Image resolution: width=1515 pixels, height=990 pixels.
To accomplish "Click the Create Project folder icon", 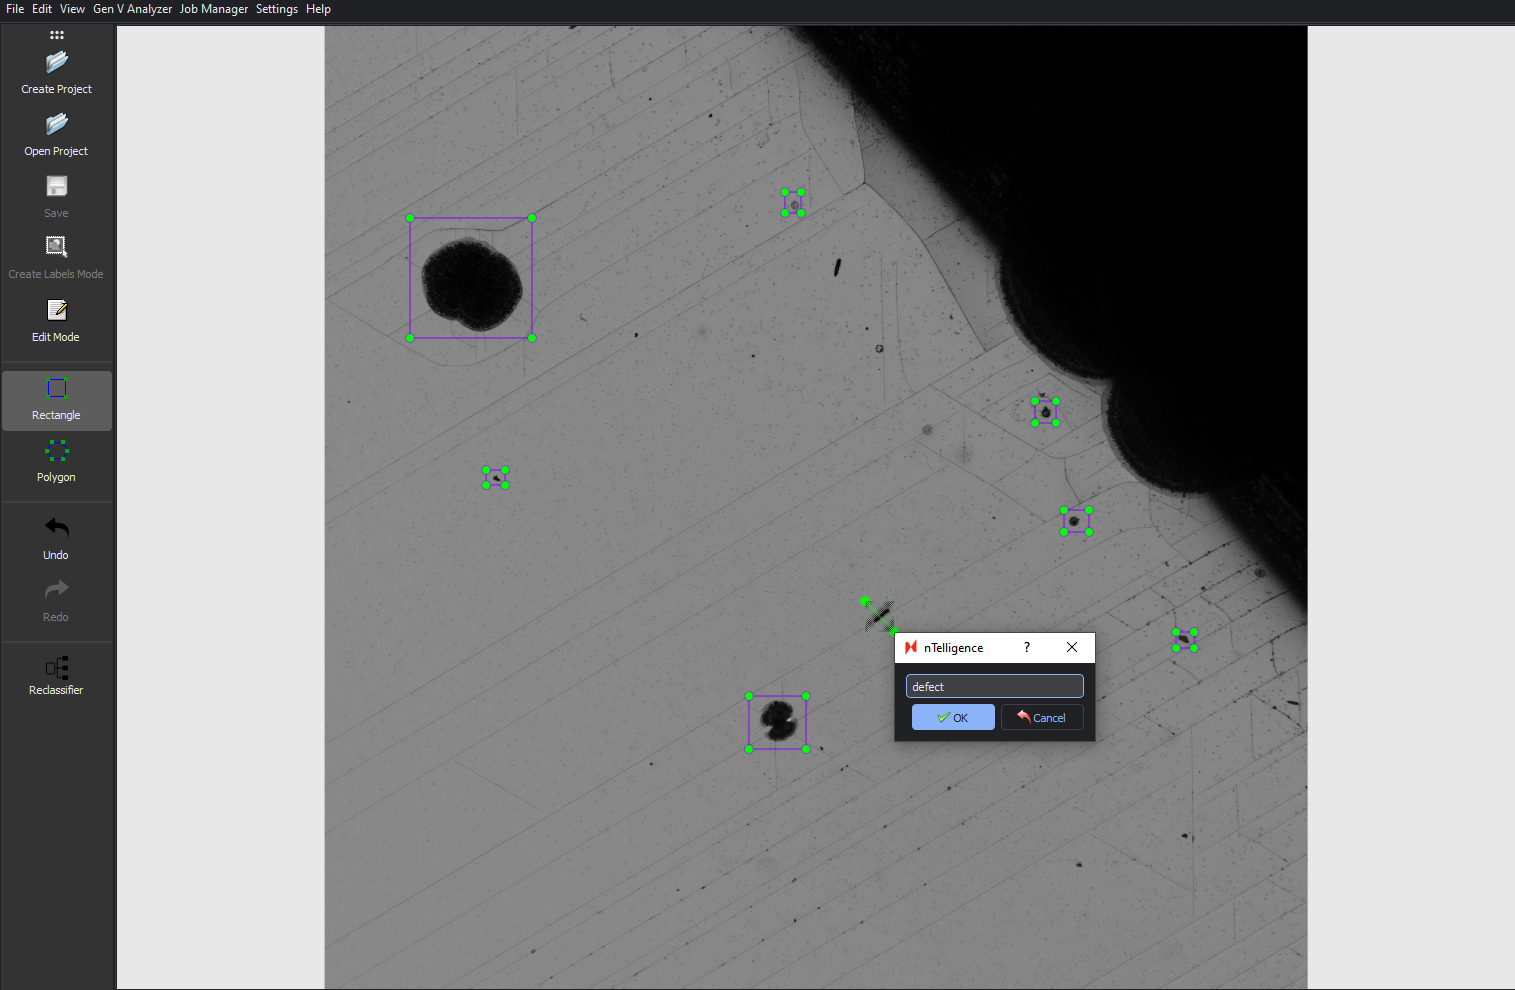I will pos(57,63).
